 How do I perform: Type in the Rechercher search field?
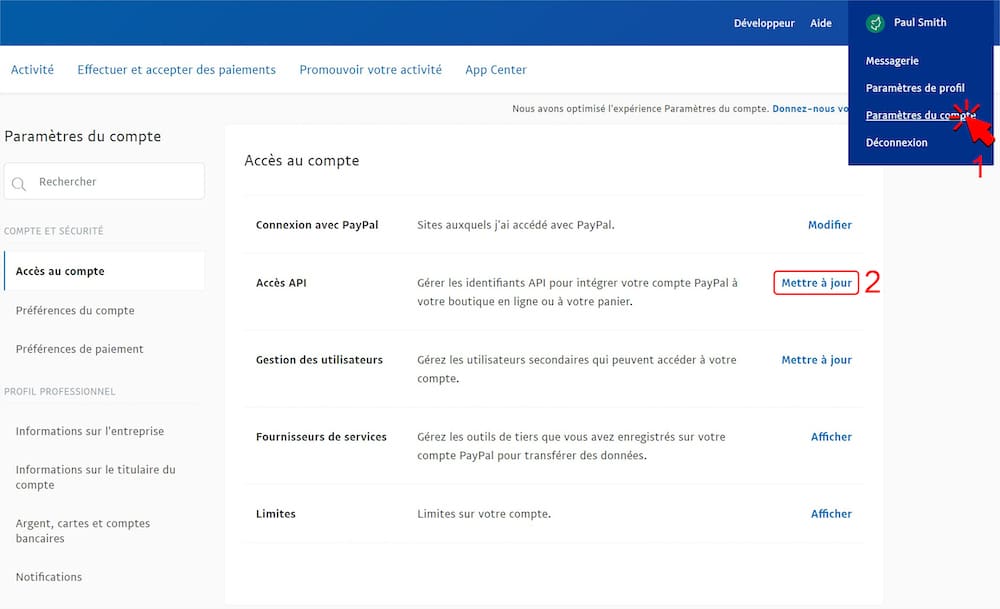tap(115, 182)
